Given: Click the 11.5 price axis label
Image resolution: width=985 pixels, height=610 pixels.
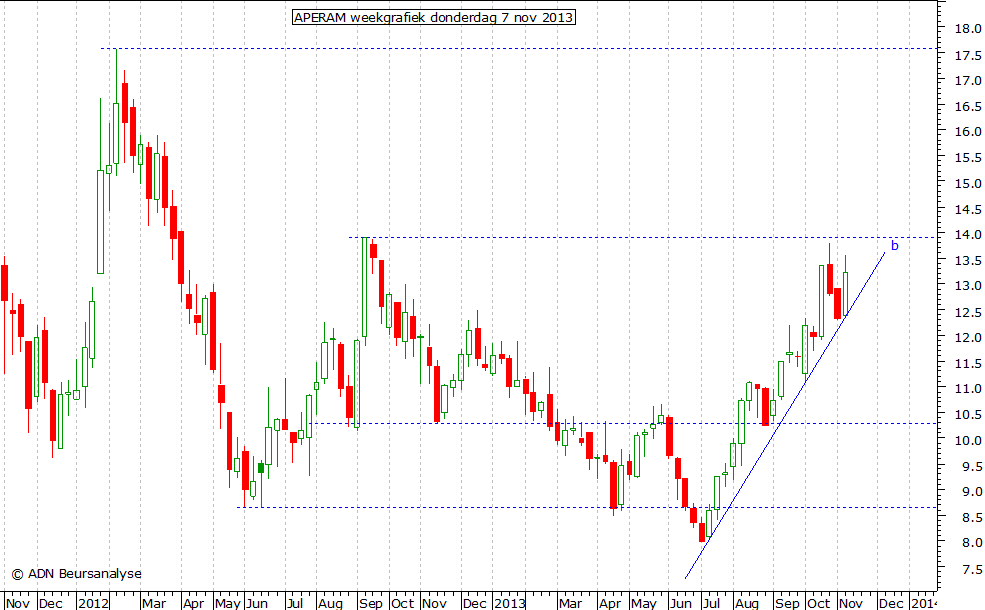Looking at the screenshot, I should tap(968, 363).
